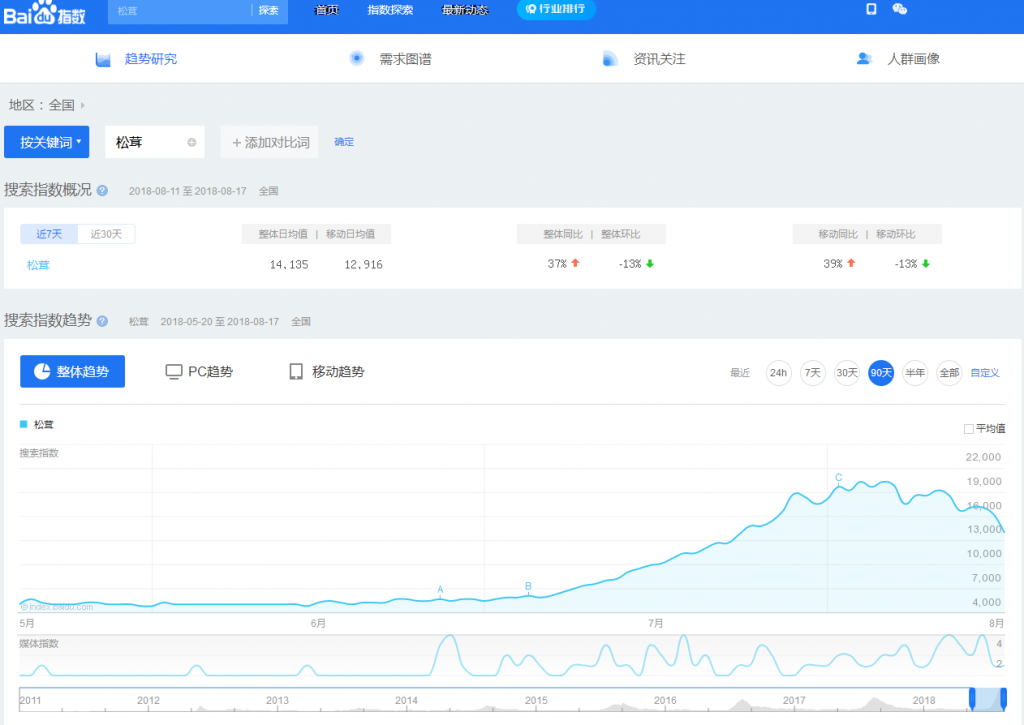
Task: Click the 整体日均值 value 14,135
Action: click(x=289, y=265)
